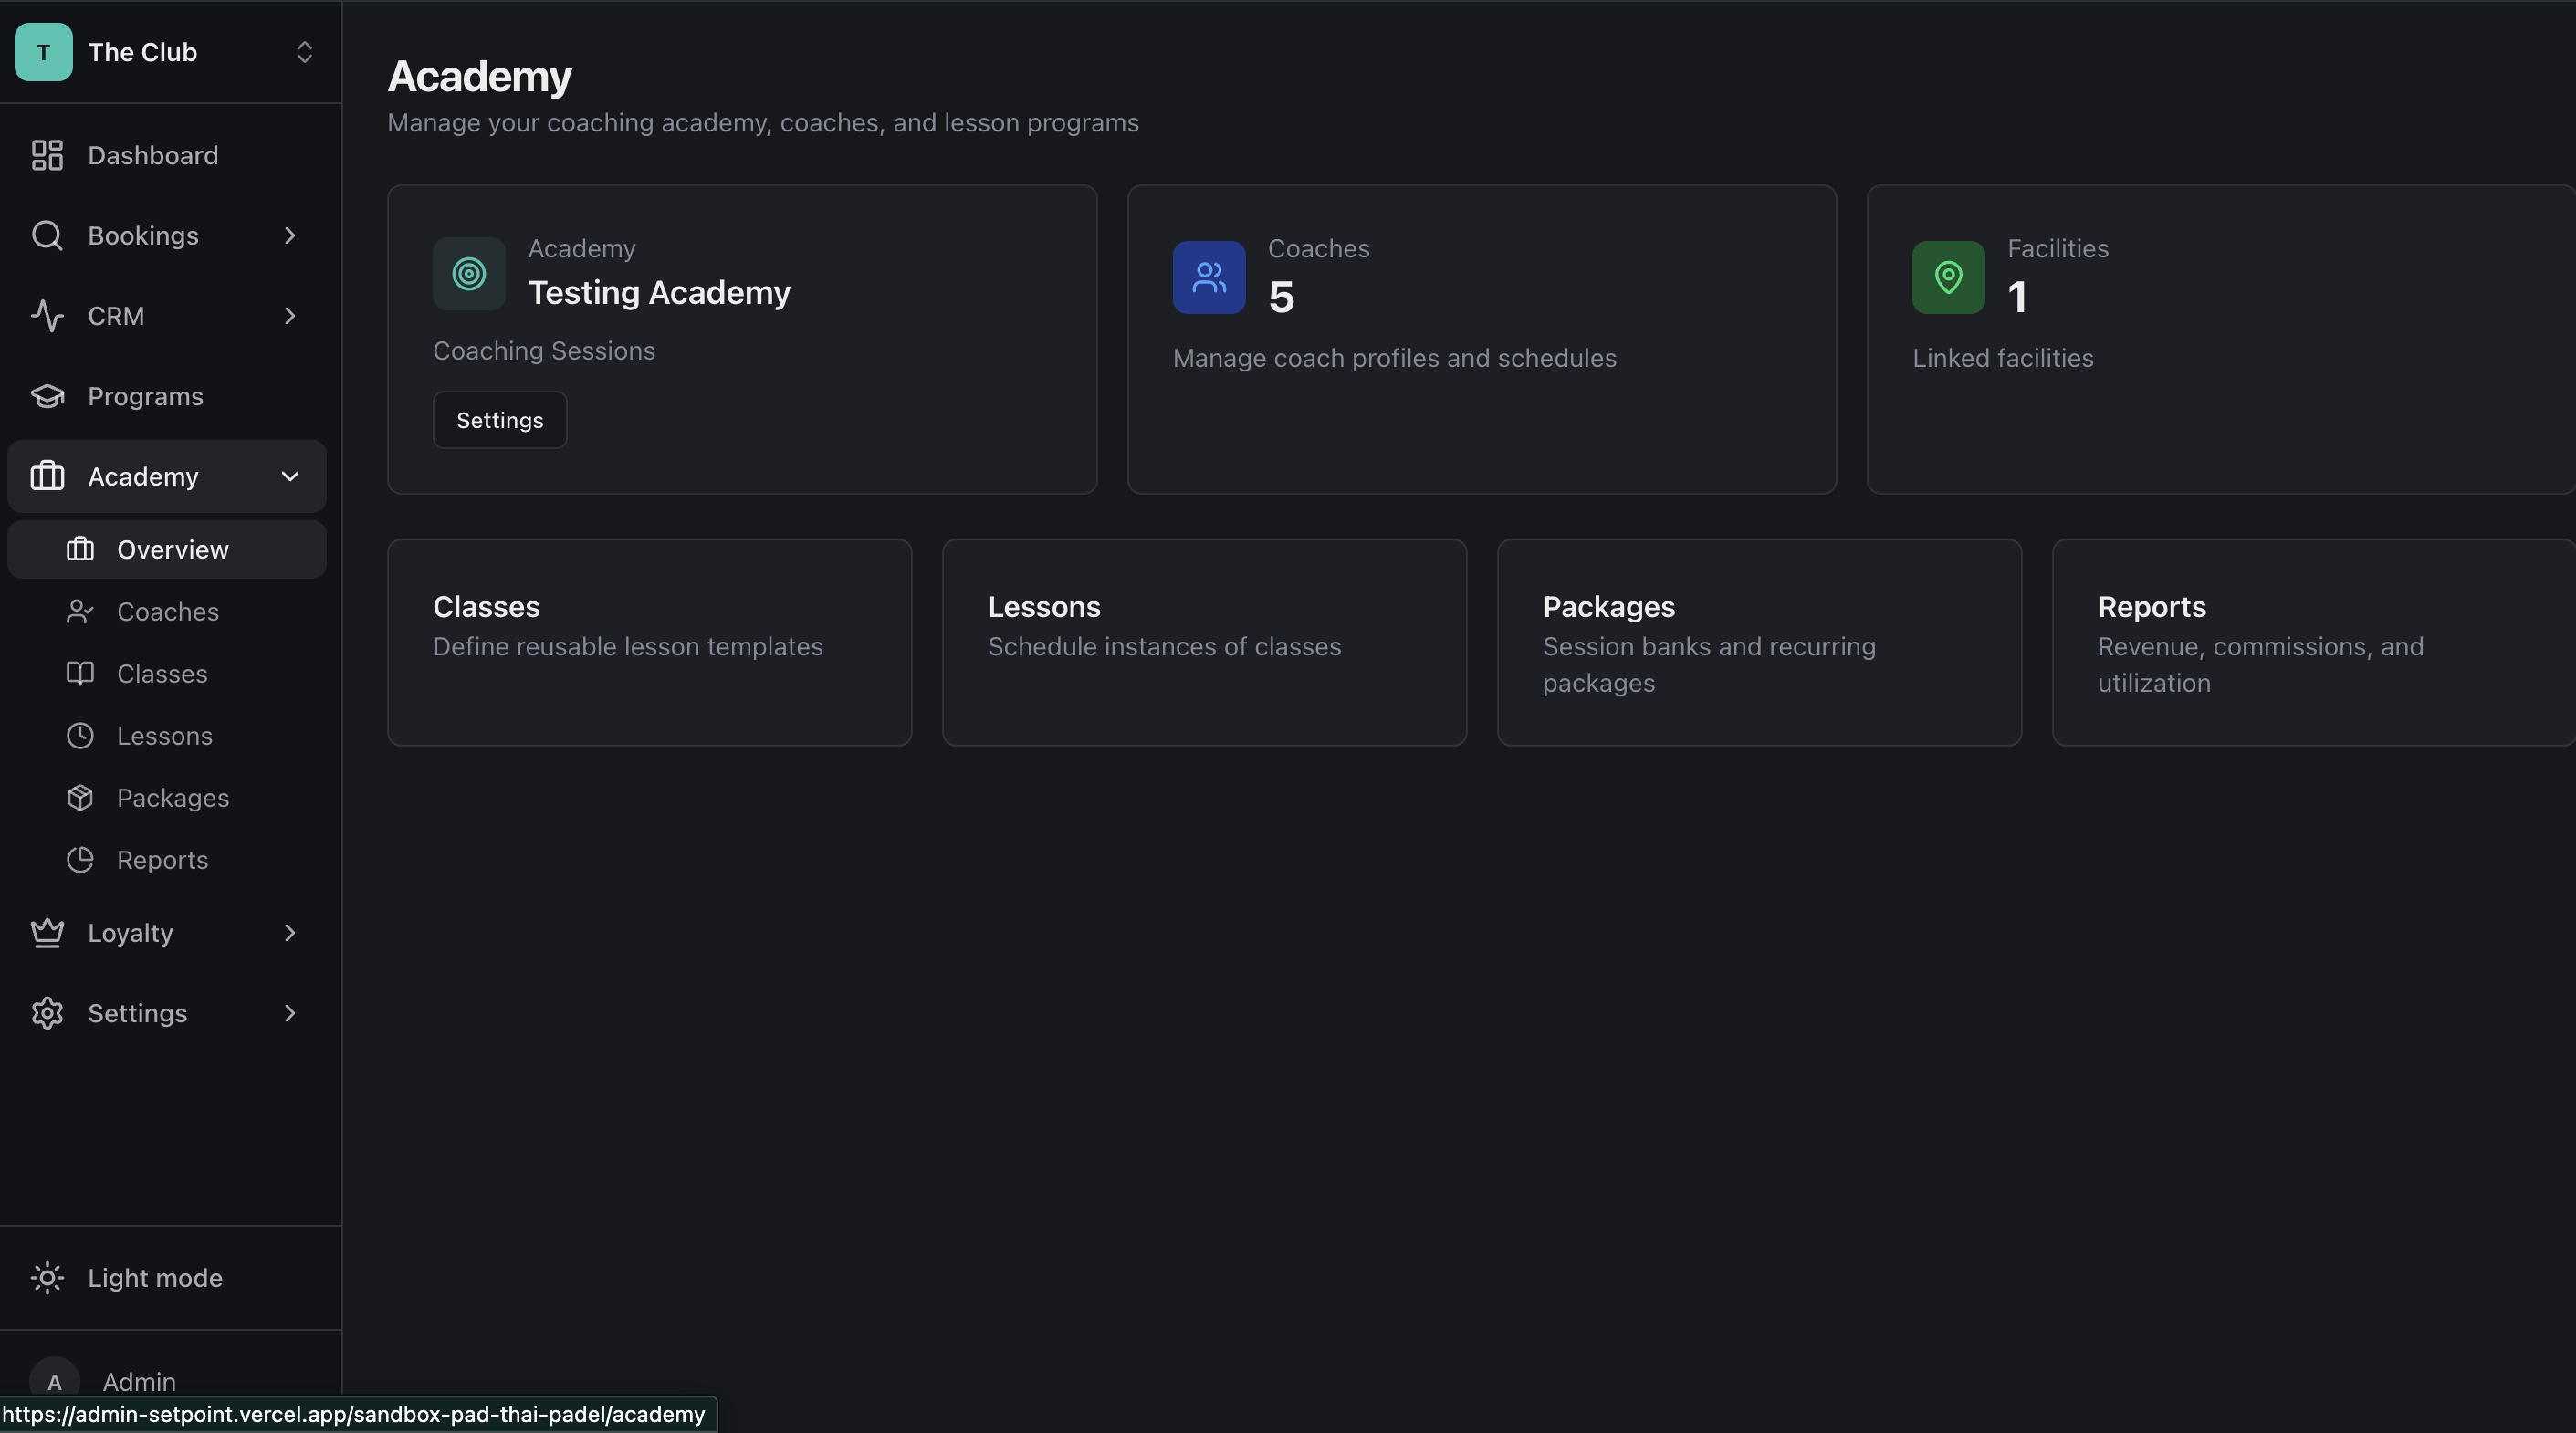Click the Settings button on Testing Academy card
Image resolution: width=2576 pixels, height=1433 pixels.
tap(500, 420)
